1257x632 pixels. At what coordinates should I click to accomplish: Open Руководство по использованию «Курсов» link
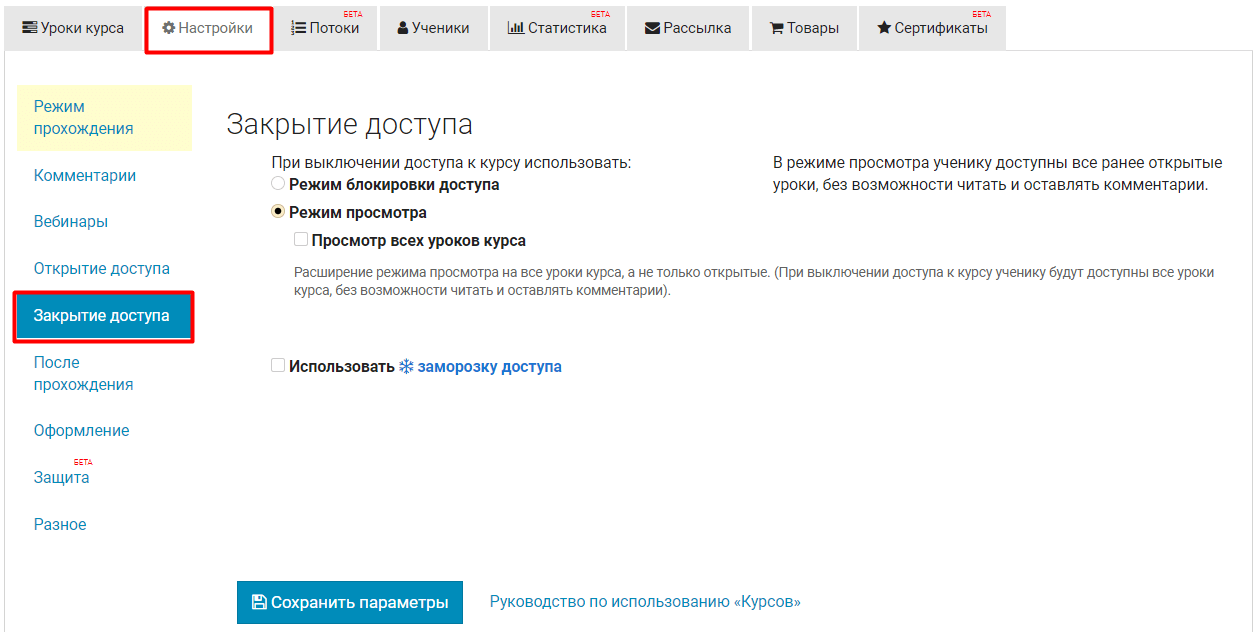[x=645, y=602]
